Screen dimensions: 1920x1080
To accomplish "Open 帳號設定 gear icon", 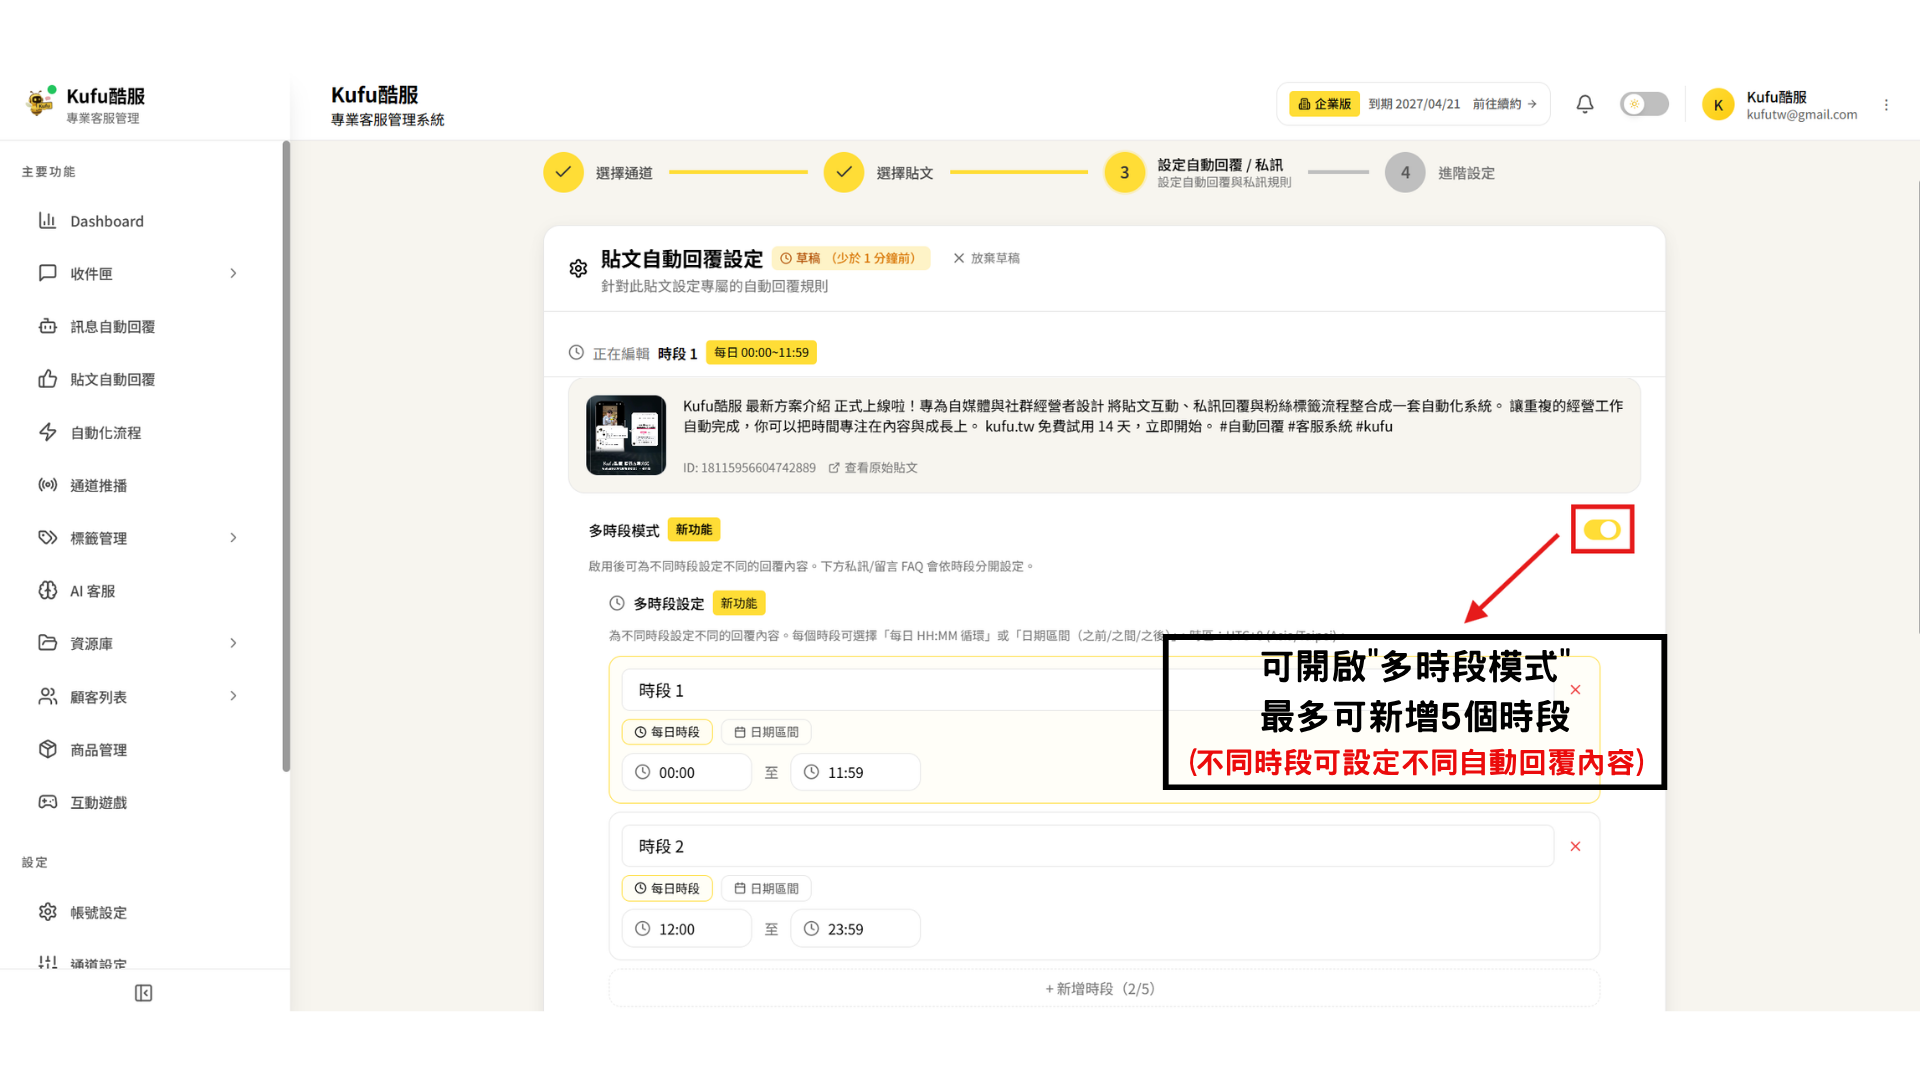I will click(x=47, y=912).
